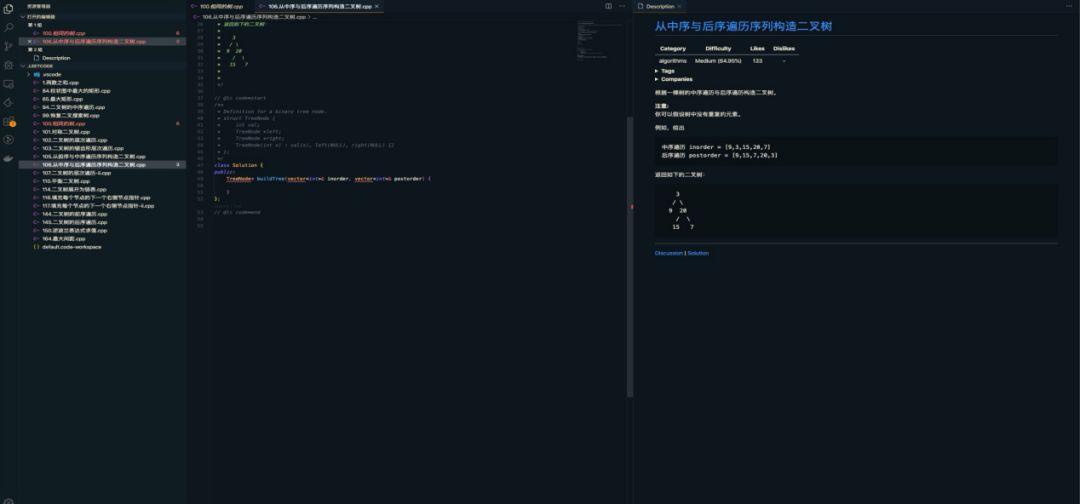
Task: Open default.code-workspace file
Action: click(72, 247)
